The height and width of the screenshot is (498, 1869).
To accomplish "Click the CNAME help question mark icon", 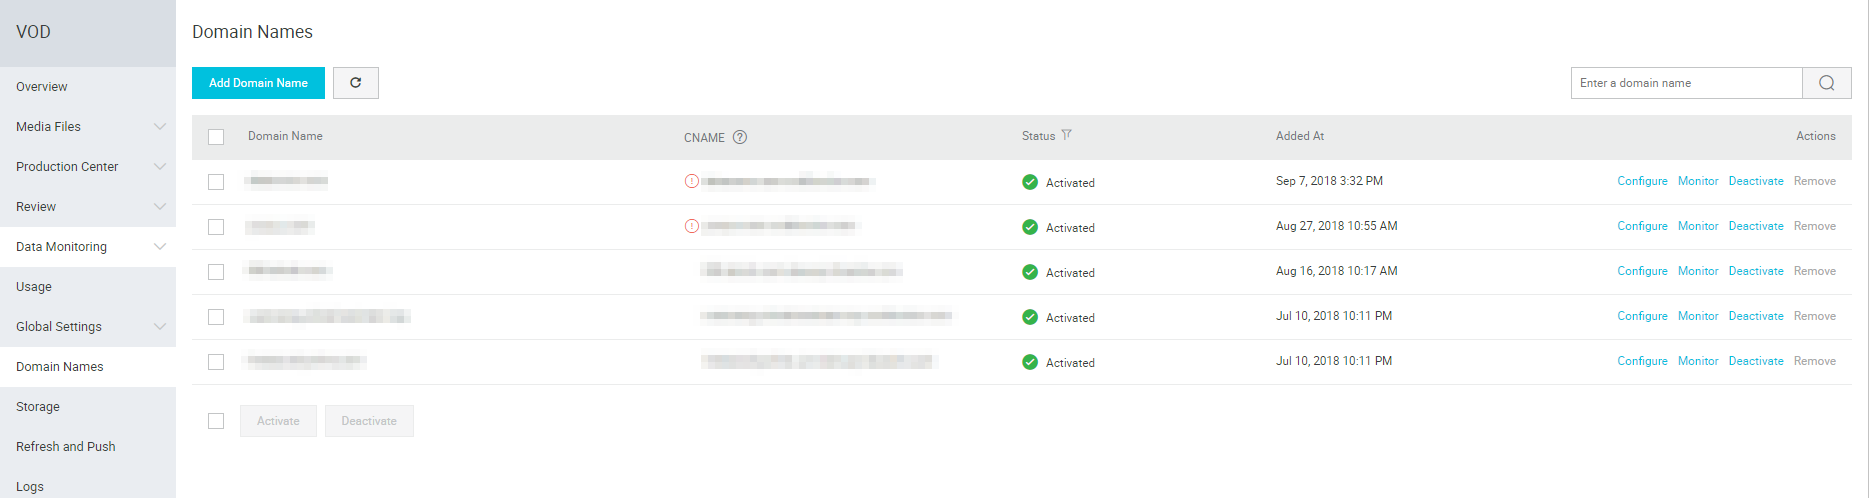I will [x=740, y=137].
